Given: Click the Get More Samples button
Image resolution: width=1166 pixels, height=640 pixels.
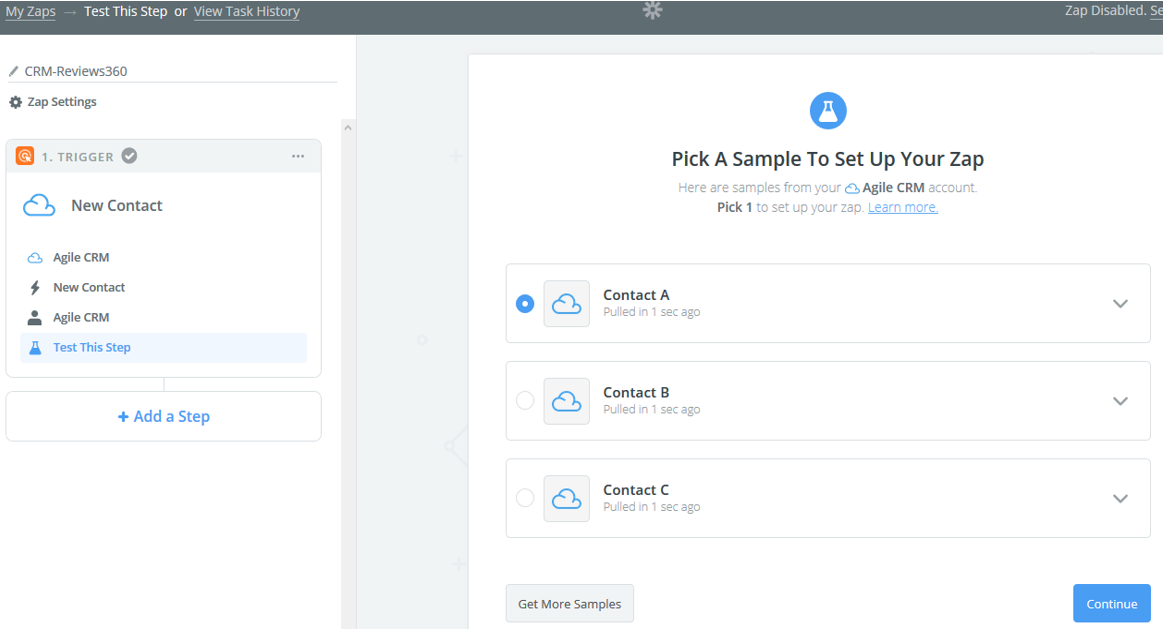Looking at the screenshot, I should click(570, 604).
